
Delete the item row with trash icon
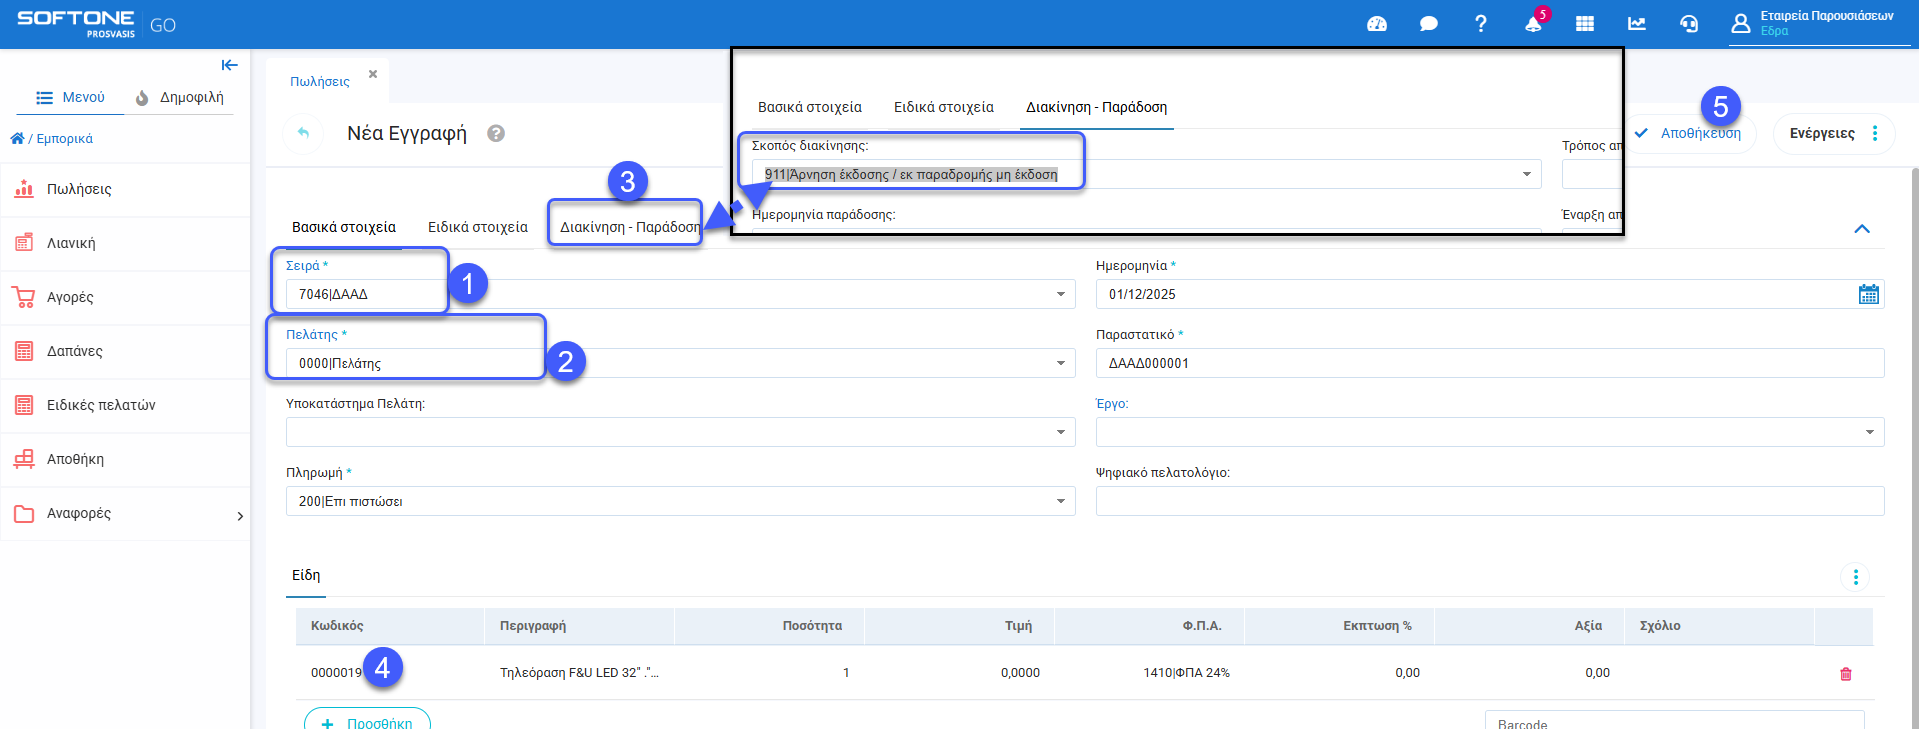coord(1845,674)
